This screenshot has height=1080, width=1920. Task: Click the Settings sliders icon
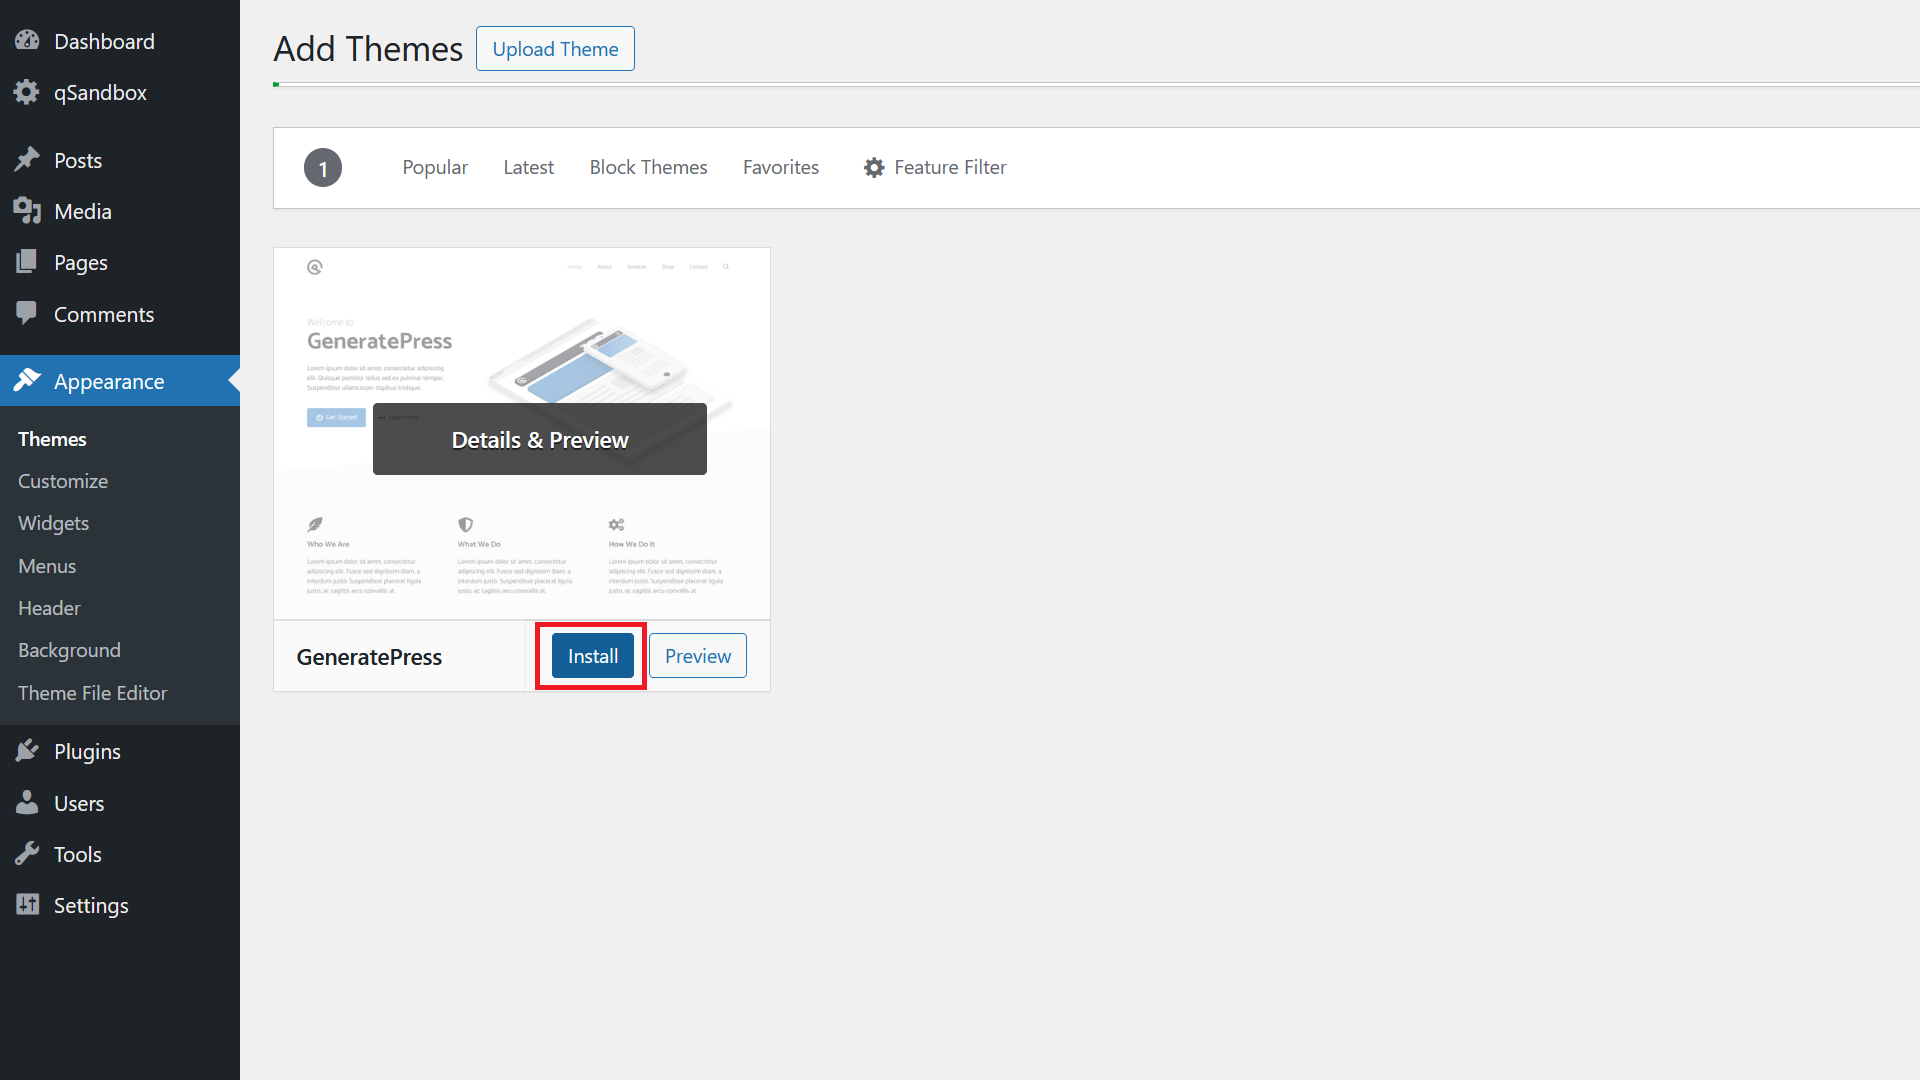(27, 904)
